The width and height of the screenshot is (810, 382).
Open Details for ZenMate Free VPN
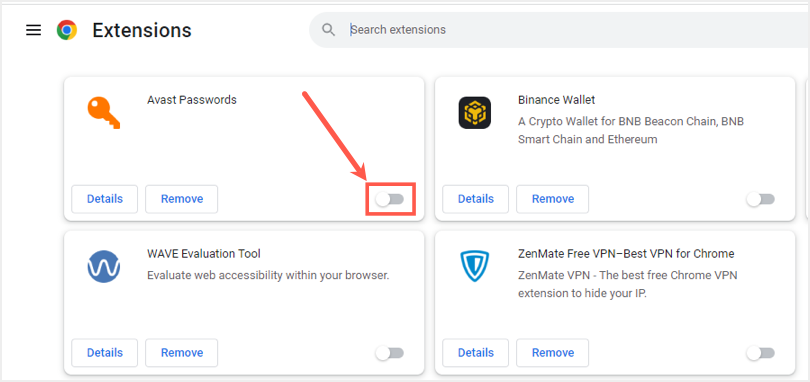pos(476,353)
